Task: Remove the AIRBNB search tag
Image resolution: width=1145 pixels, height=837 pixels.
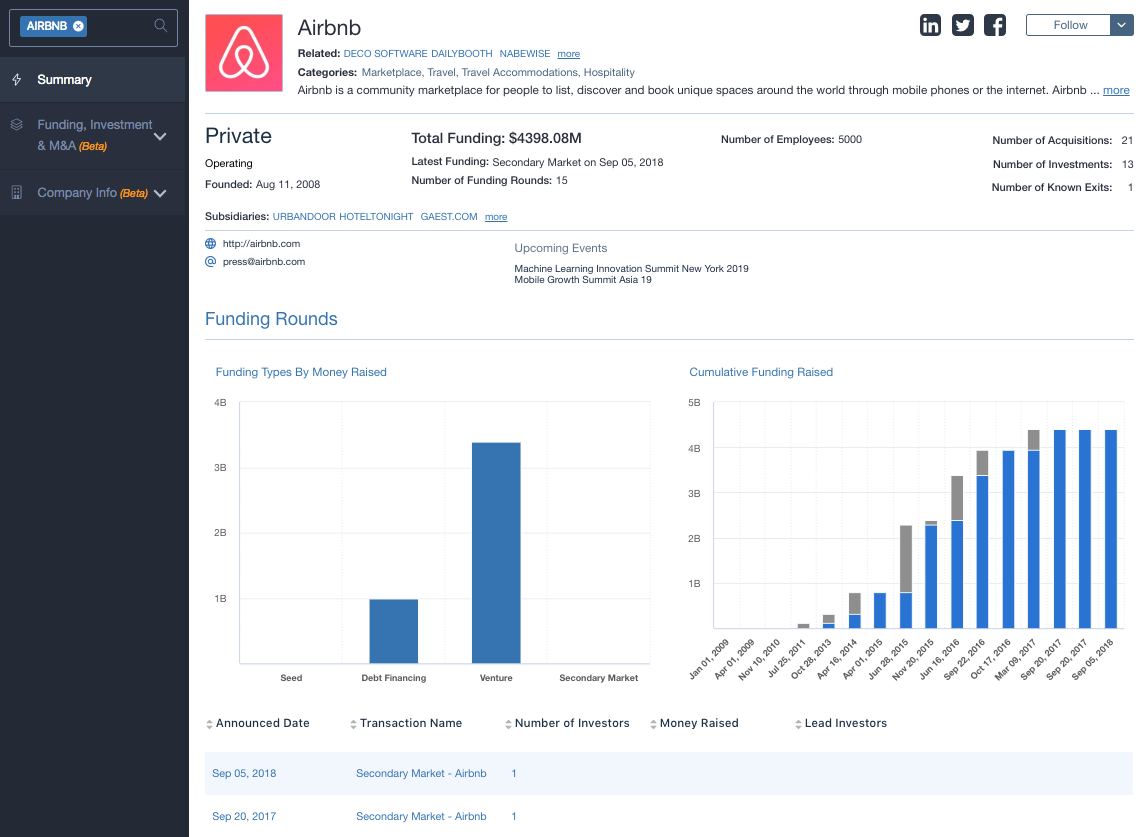Action: (x=78, y=26)
